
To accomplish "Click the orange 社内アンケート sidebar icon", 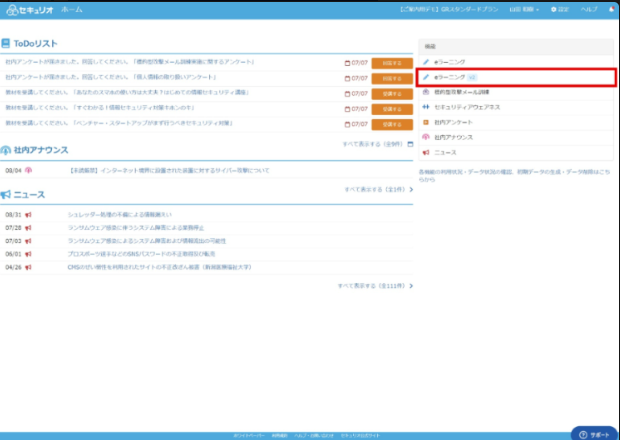I will click(x=426, y=122).
